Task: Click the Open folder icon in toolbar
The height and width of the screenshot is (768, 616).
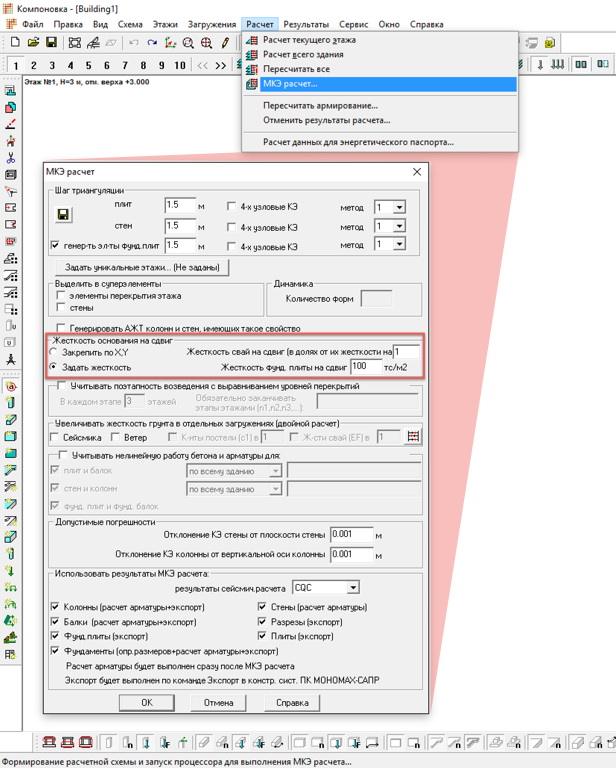Action: point(33,43)
